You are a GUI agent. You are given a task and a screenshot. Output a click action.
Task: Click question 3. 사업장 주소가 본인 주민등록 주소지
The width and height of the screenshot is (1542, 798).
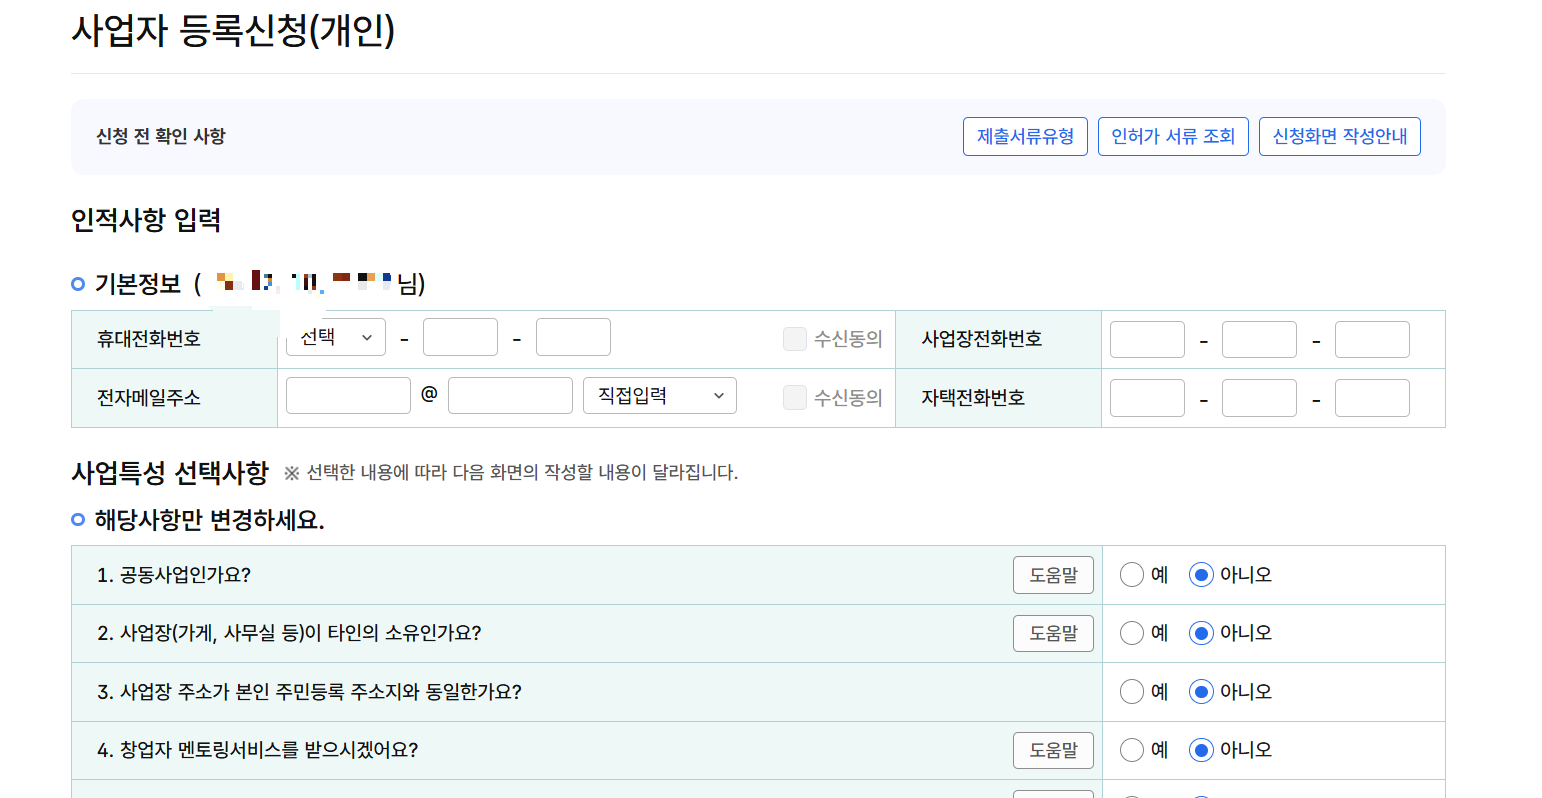pyautogui.click(x=309, y=692)
